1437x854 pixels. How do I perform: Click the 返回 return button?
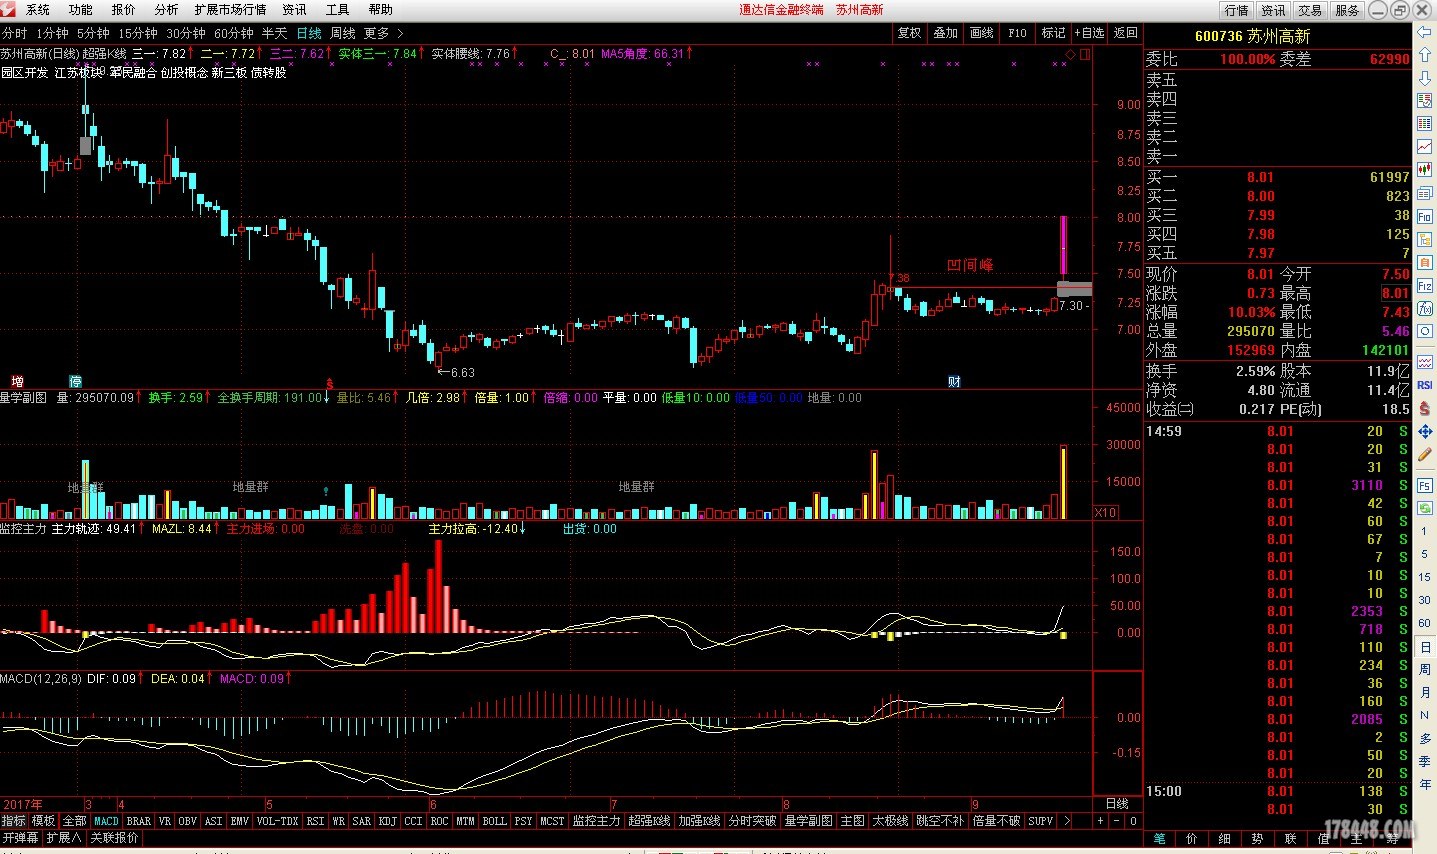coord(1126,33)
